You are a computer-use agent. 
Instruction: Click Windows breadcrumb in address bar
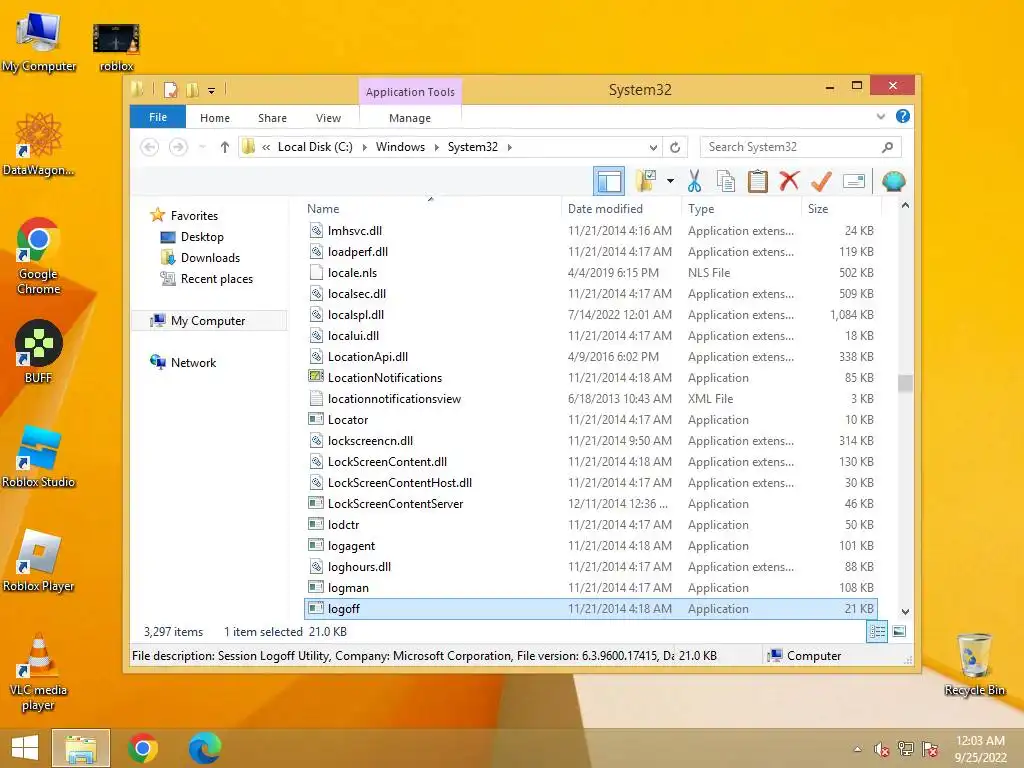400,147
